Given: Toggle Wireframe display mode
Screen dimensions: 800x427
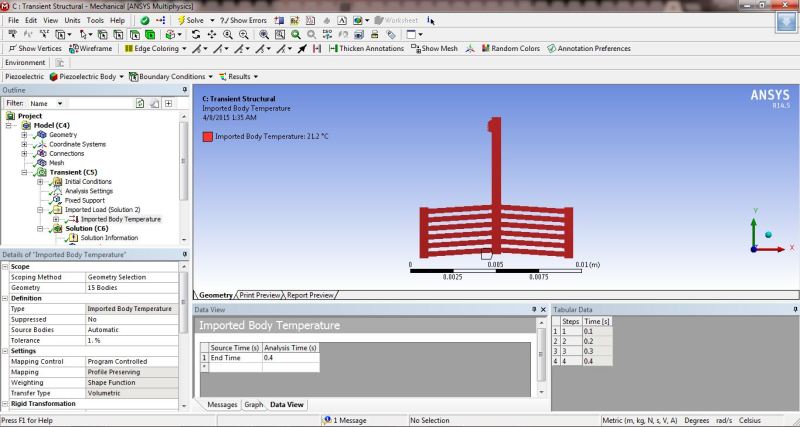Looking at the screenshot, I should pos(90,48).
